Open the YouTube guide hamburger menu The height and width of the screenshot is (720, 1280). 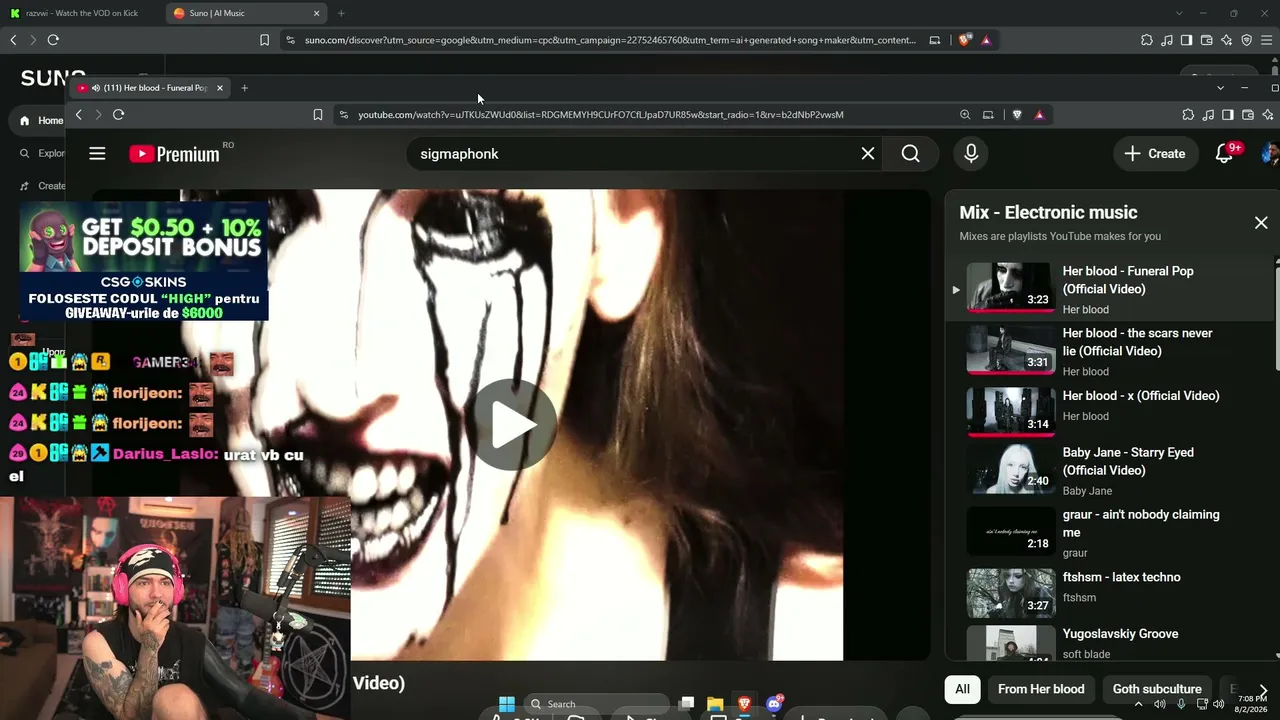pyautogui.click(x=97, y=154)
